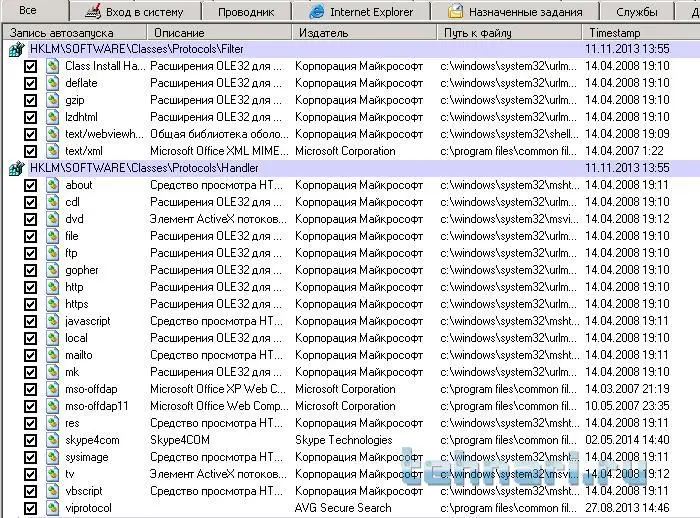
Task: Disable the javascript handler checkbox
Action: pos(30,322)
